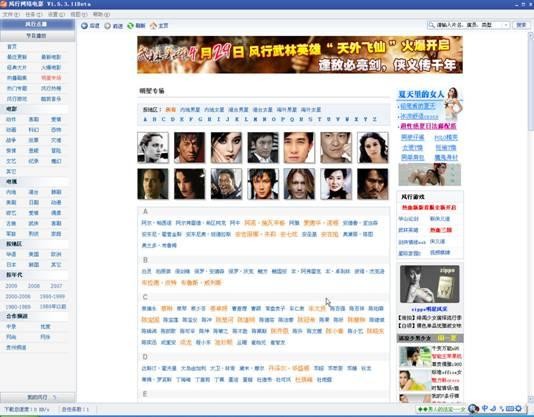Open the search box dropdown arrow

point(506,25)
